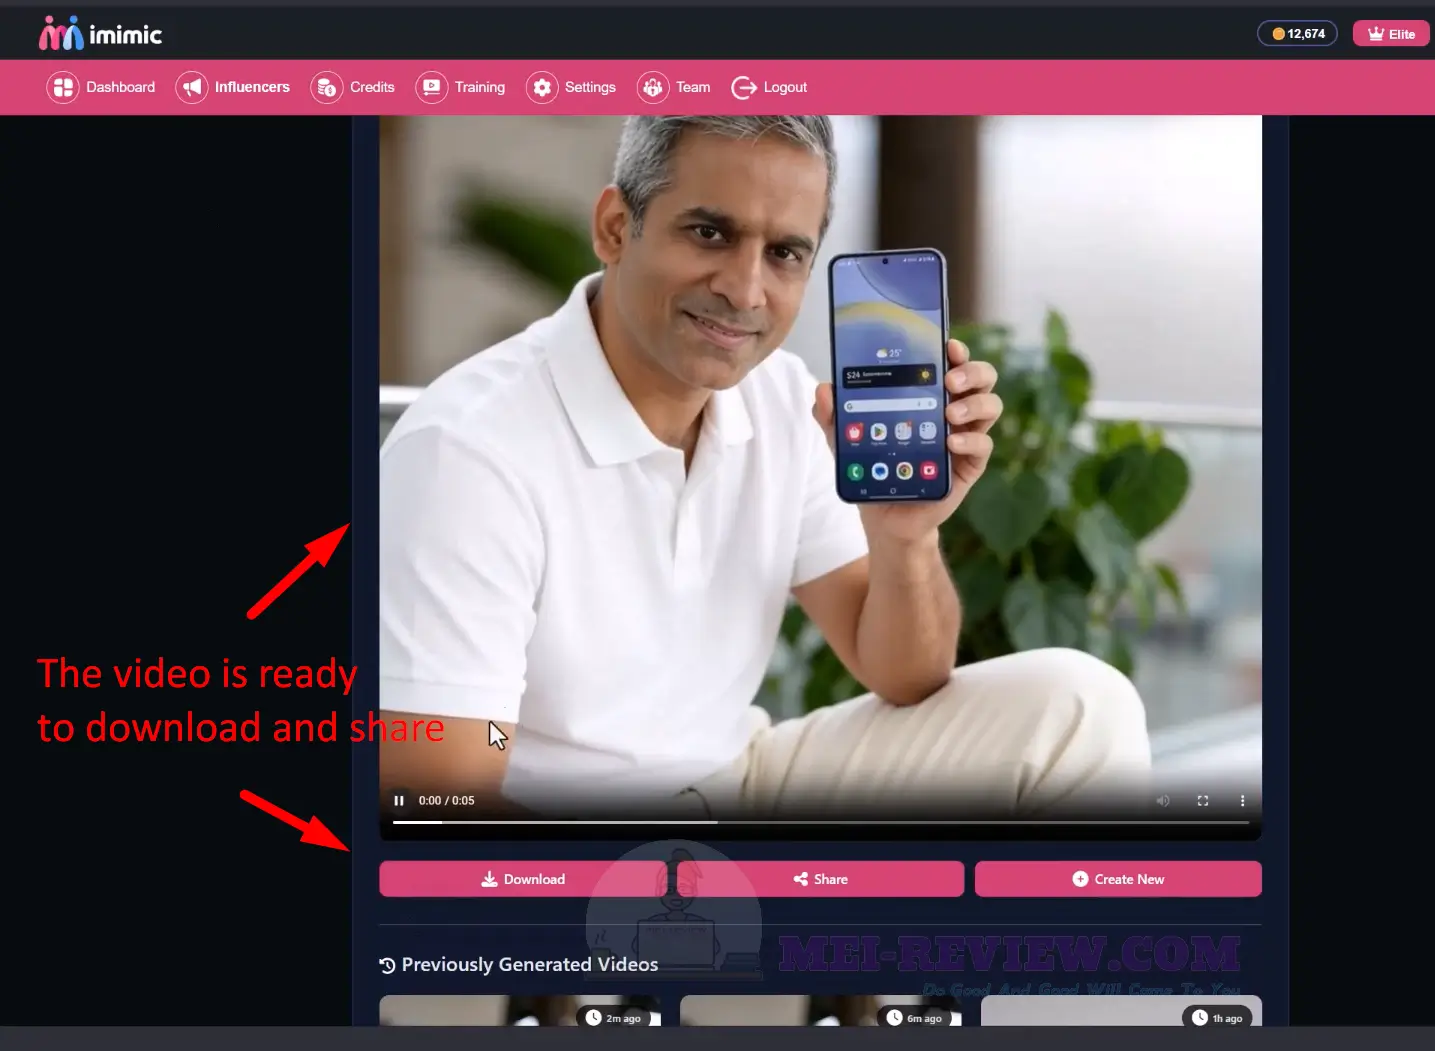Open the Training section

tap(460, 87)
